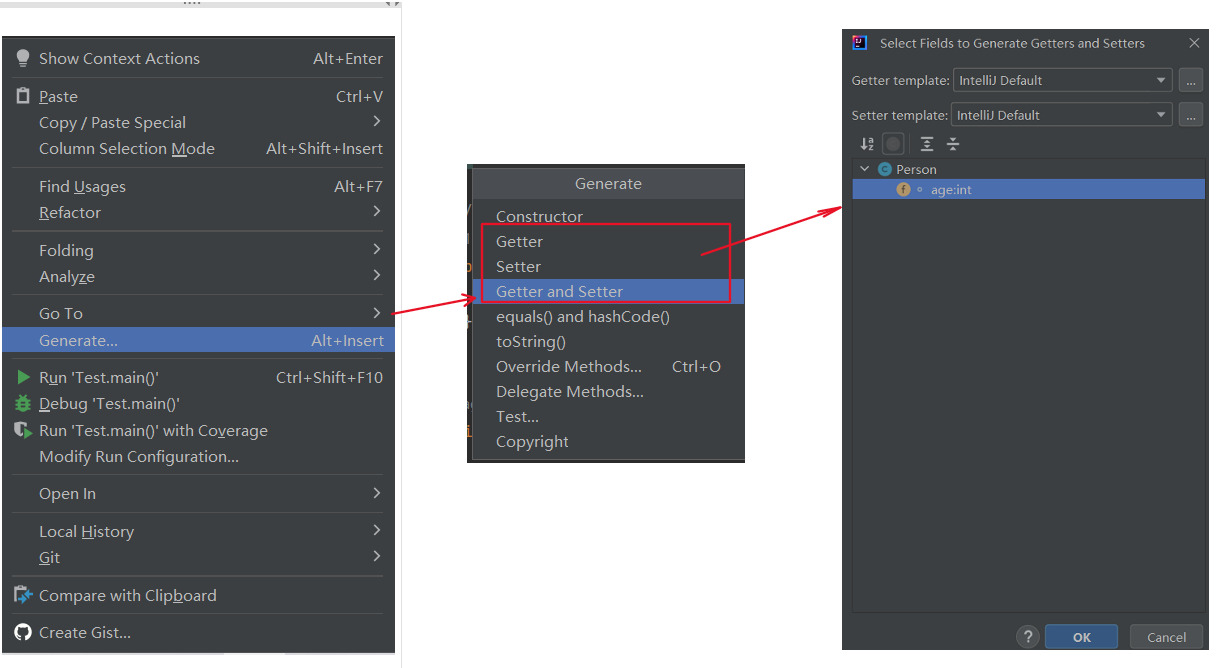
Task: Select Getter and Setter in Generate popup
Action: pos(608,291)
